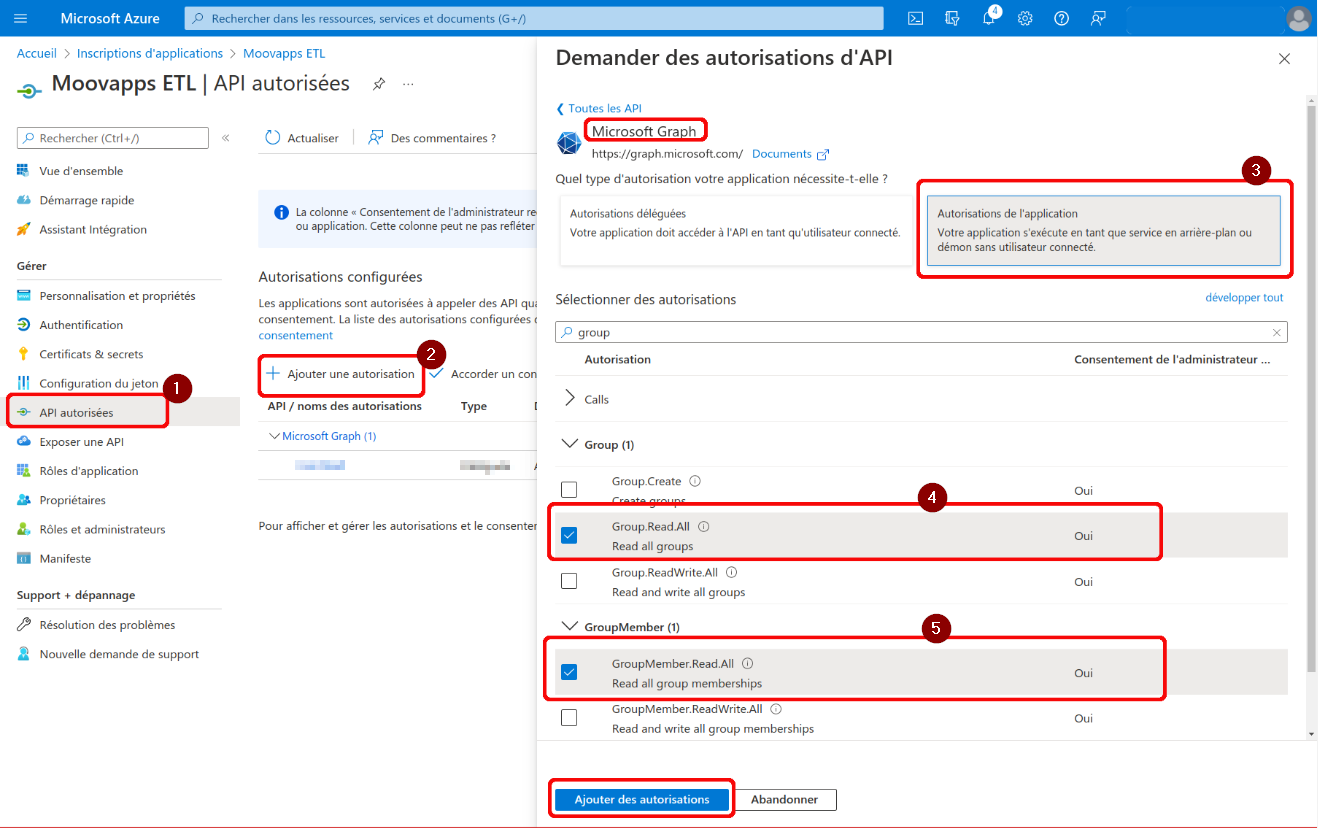Show info for GroupMember.ReadWrite.All permission
This screenshot has width=1318, height=828.
click(775, 709)
